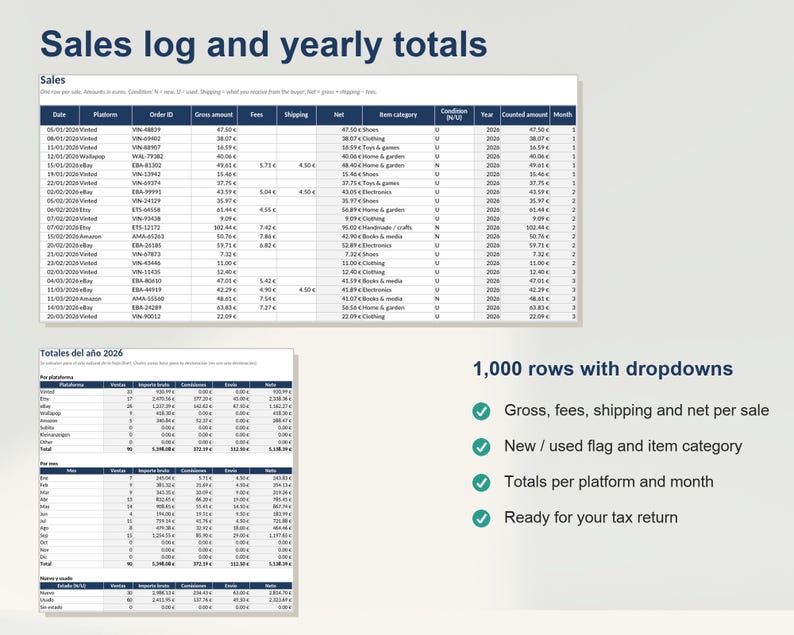Click the 'Handmade / crafts' category cell

398,228
